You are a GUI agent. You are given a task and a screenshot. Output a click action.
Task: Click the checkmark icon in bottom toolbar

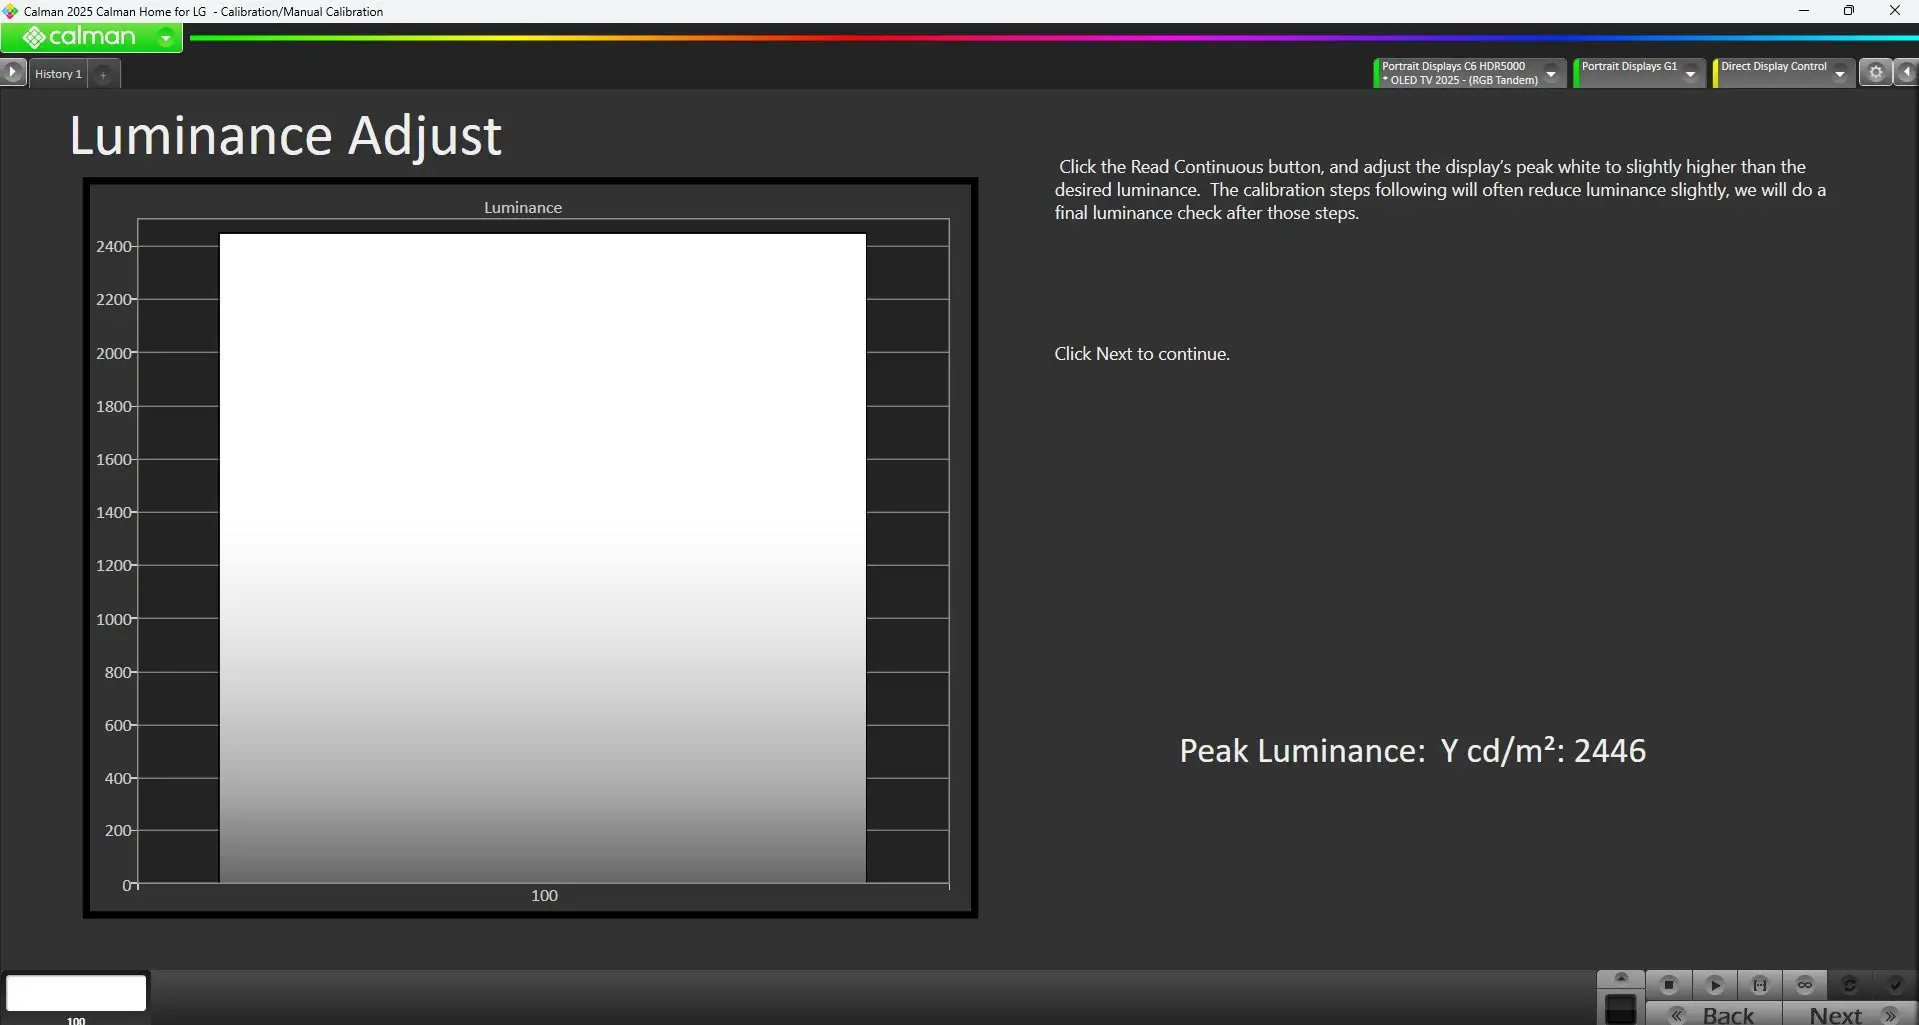[1894, 985]
